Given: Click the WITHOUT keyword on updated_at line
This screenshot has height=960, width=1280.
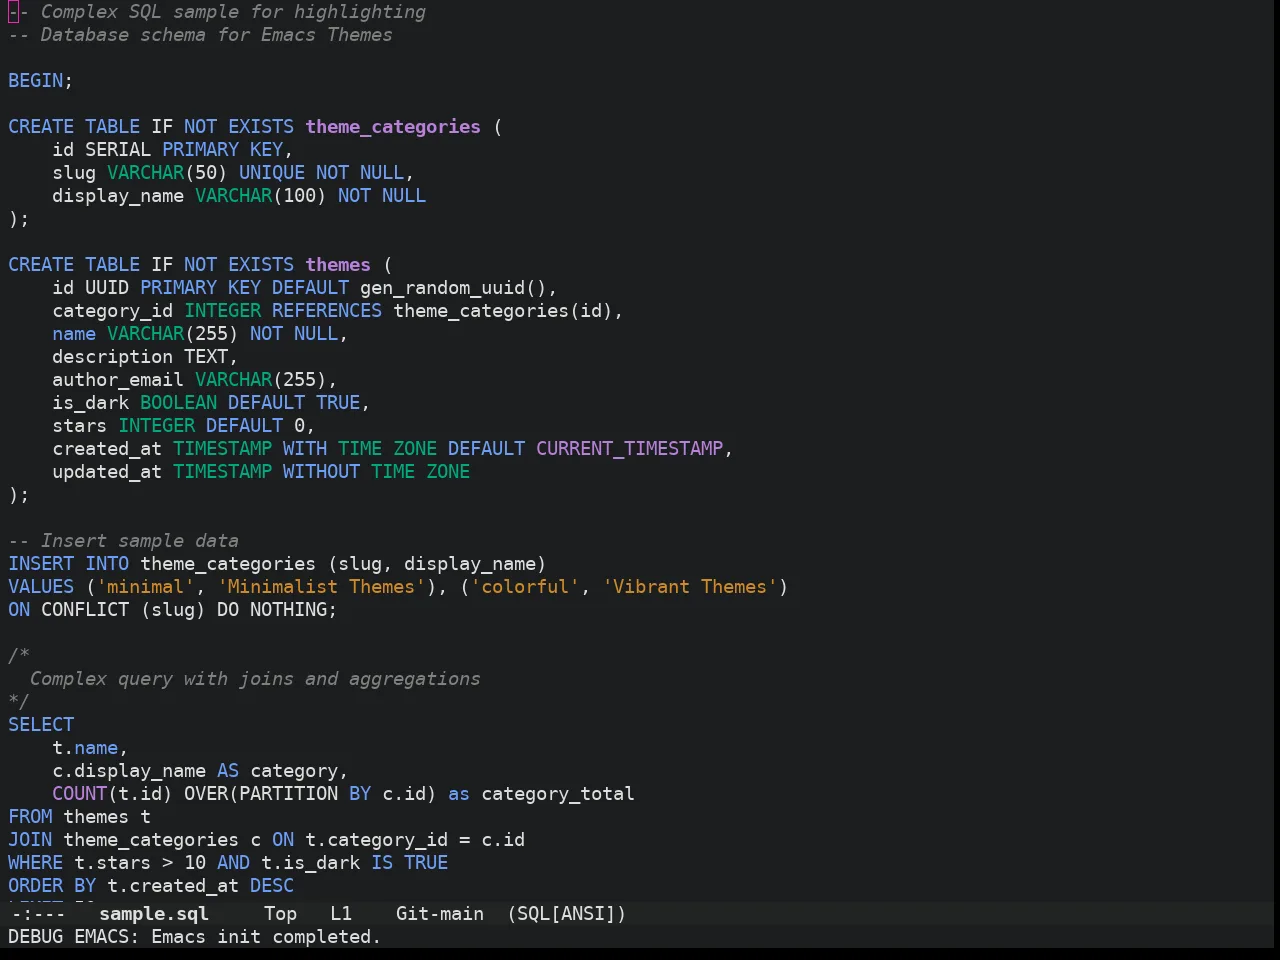Looking at the screenshot, I should pos(321,471).
